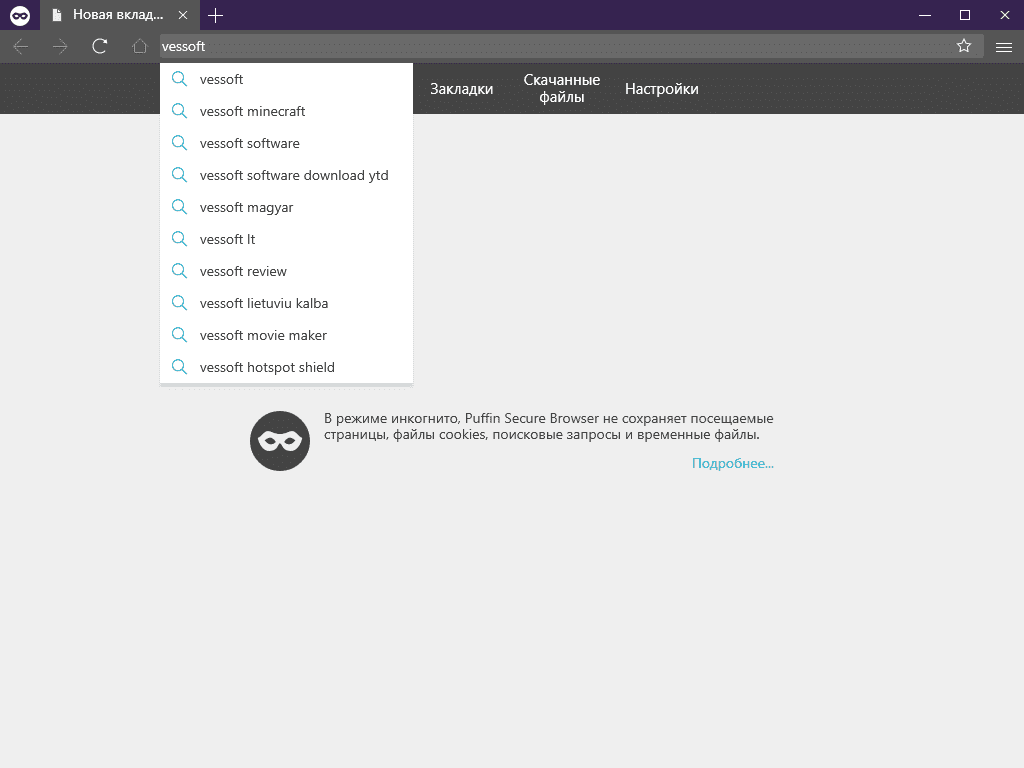
Task: Minimize the browser window
Action: pyautogui.click(x=925, y=15)
